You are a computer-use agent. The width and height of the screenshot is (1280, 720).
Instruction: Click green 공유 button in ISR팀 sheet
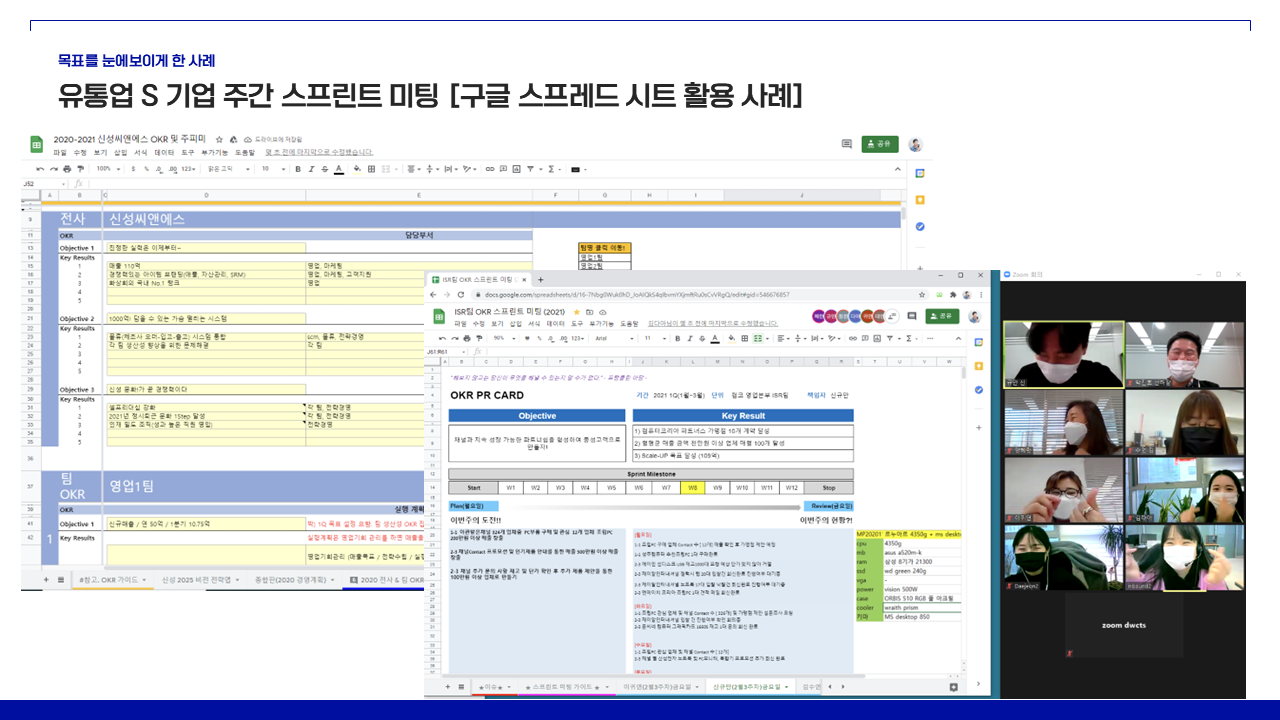tap(942, 316)
